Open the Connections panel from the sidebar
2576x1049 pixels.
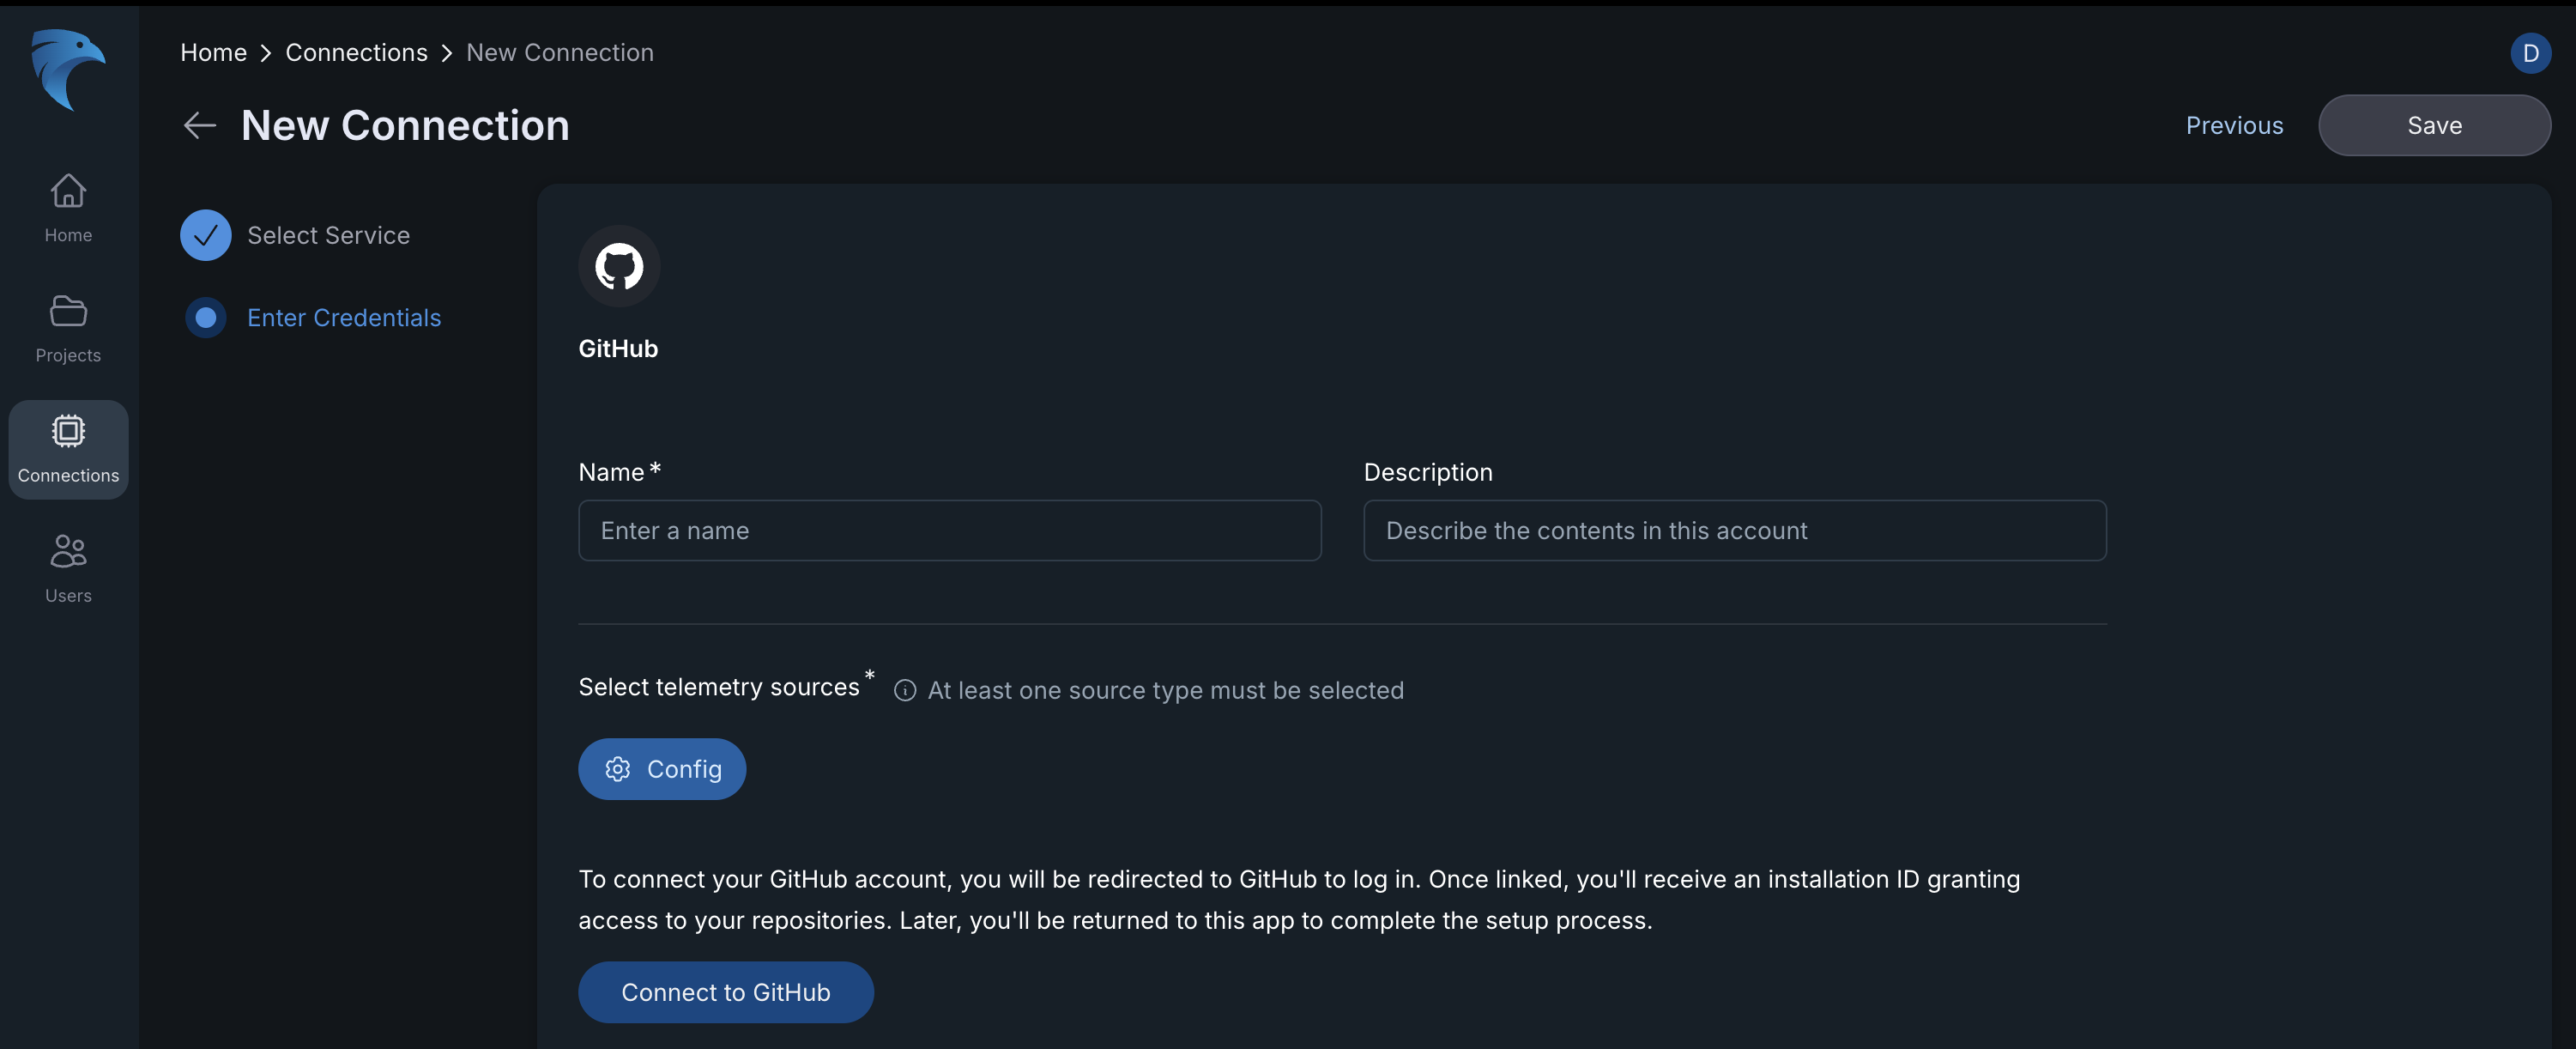coord(67,448)
